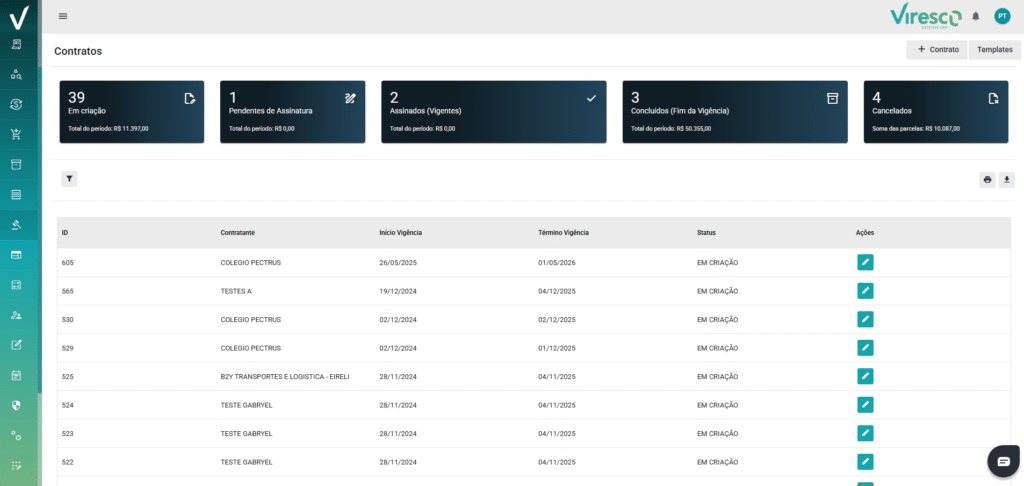Edit contract 605 with the pencil button
Screen dimensions: 1024x486
(865, 262)
